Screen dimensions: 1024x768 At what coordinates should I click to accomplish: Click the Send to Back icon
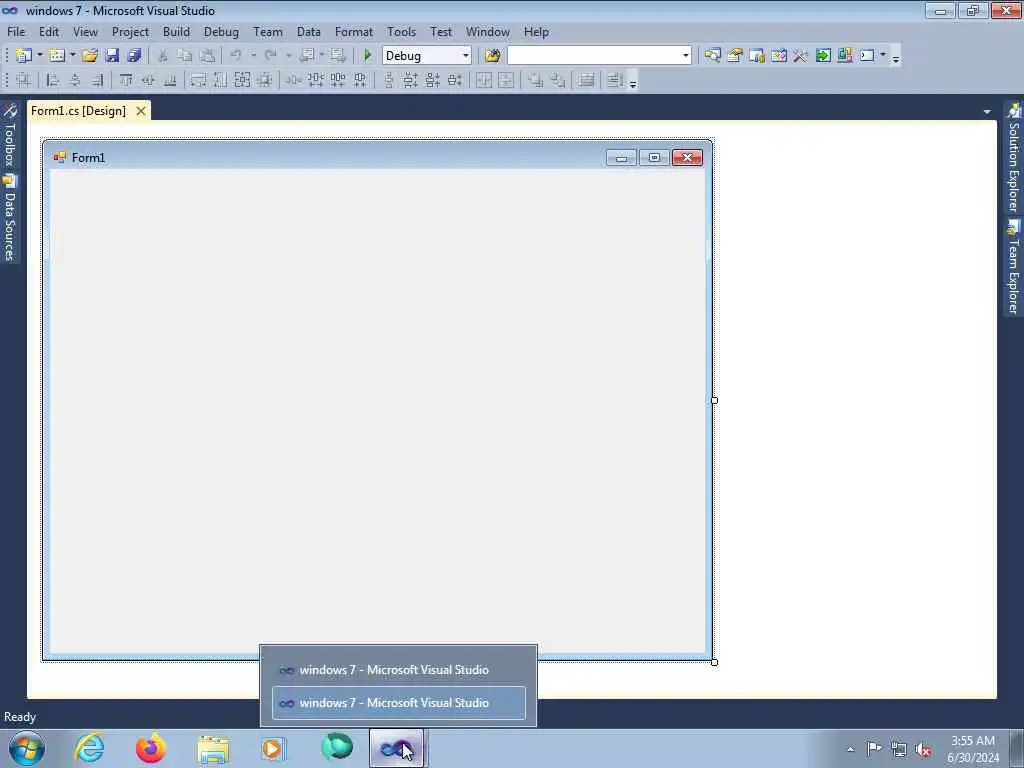point(558,80)
